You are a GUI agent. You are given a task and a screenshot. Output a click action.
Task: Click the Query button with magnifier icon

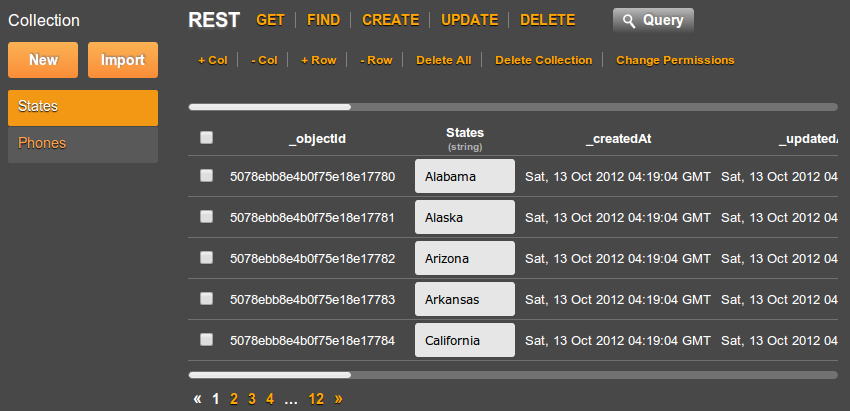[653, 20]
